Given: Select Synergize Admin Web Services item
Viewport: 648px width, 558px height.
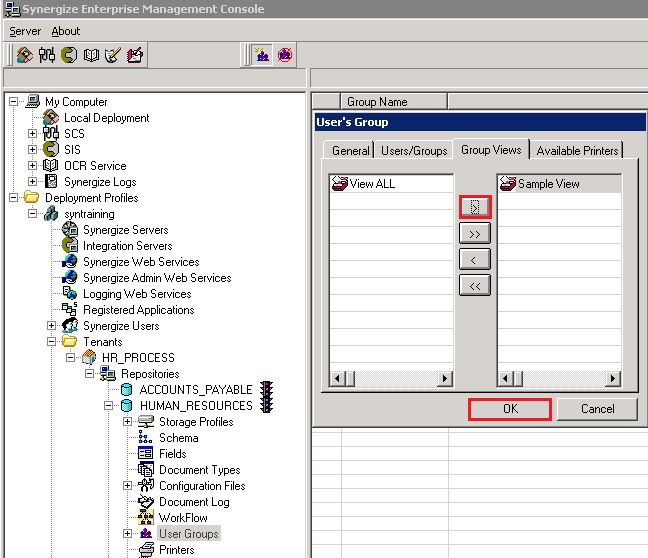Looking at the screenshot, I should (x=157, y=278).
